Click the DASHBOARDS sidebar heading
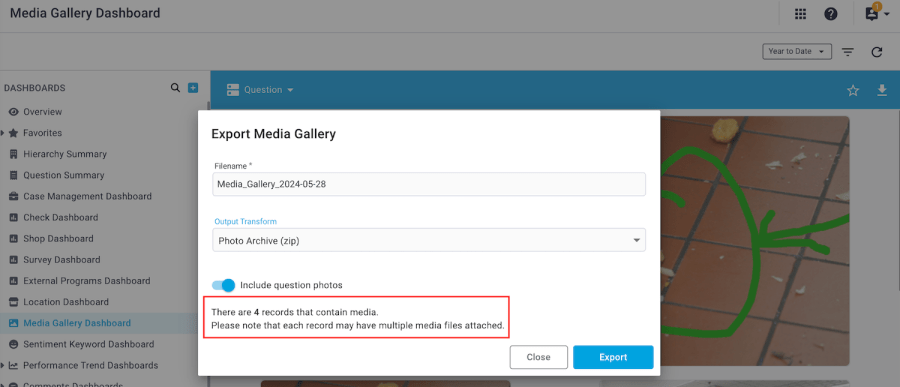The image size is (900, 387). (34, 88)
